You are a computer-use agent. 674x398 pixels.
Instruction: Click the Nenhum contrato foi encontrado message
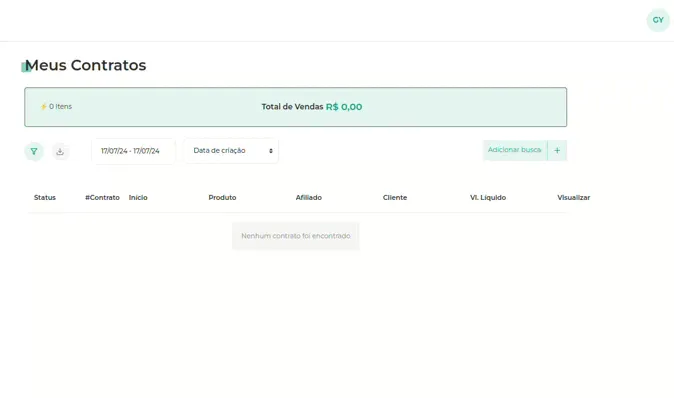tap(296, 236)
